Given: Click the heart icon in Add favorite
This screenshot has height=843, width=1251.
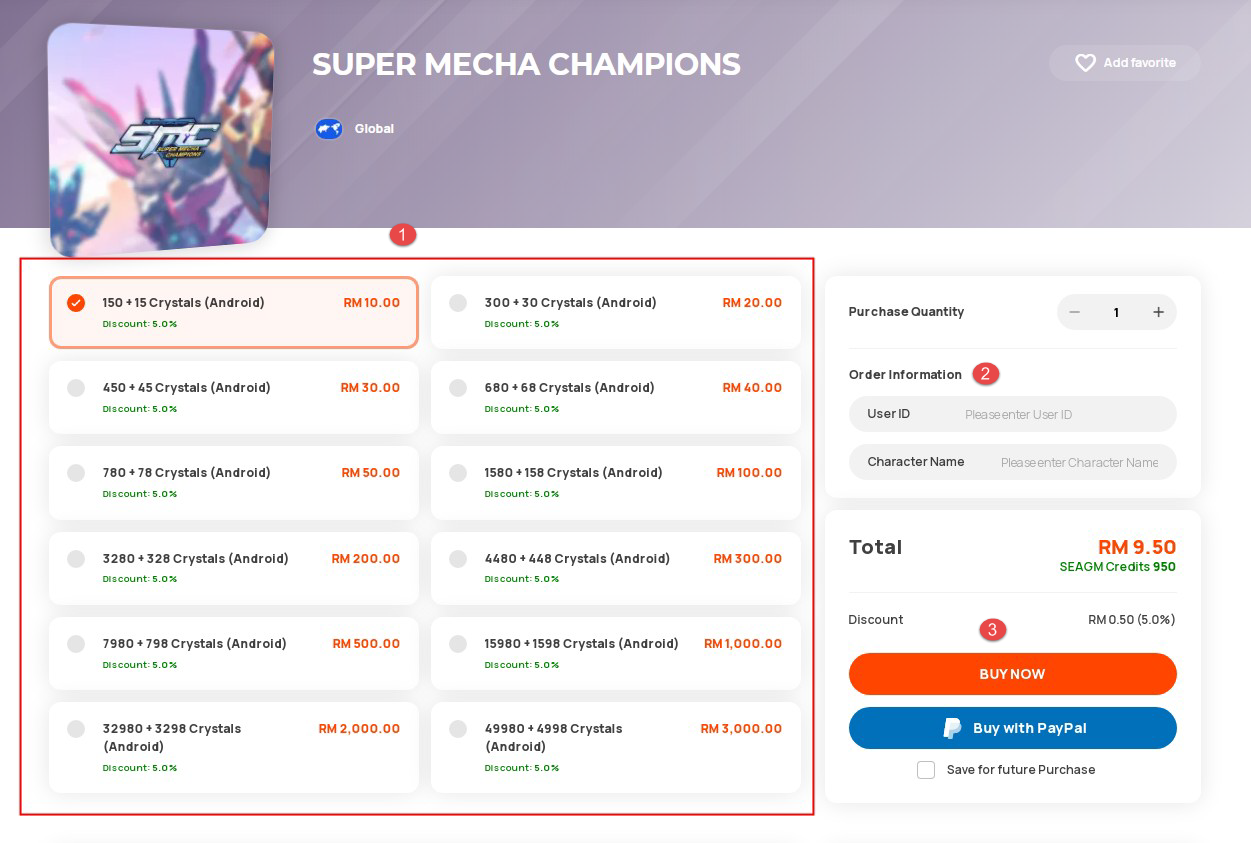Looking at the screenshot, I should point(1085,63).
